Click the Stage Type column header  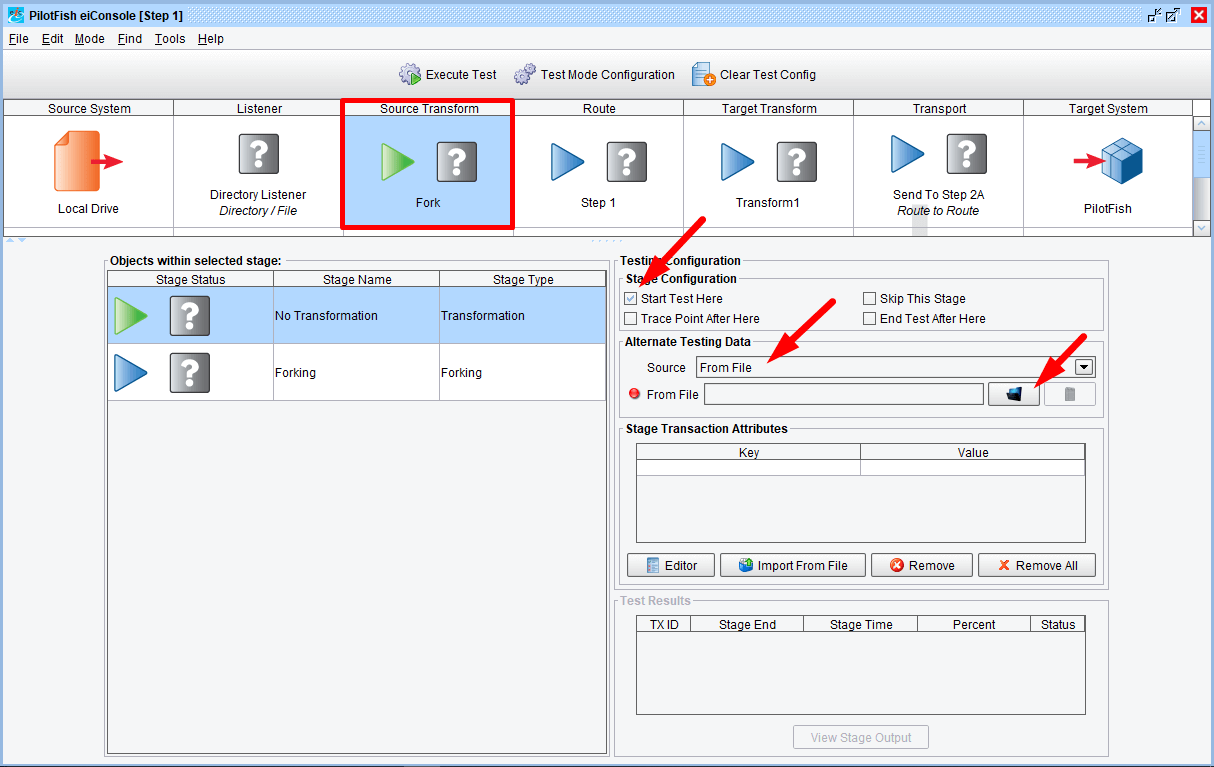[523, 279]
